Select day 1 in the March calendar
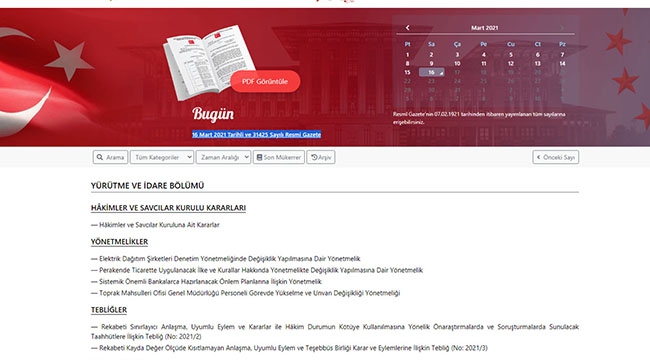This screenshot has height=360, width=650. pos(407,54)
